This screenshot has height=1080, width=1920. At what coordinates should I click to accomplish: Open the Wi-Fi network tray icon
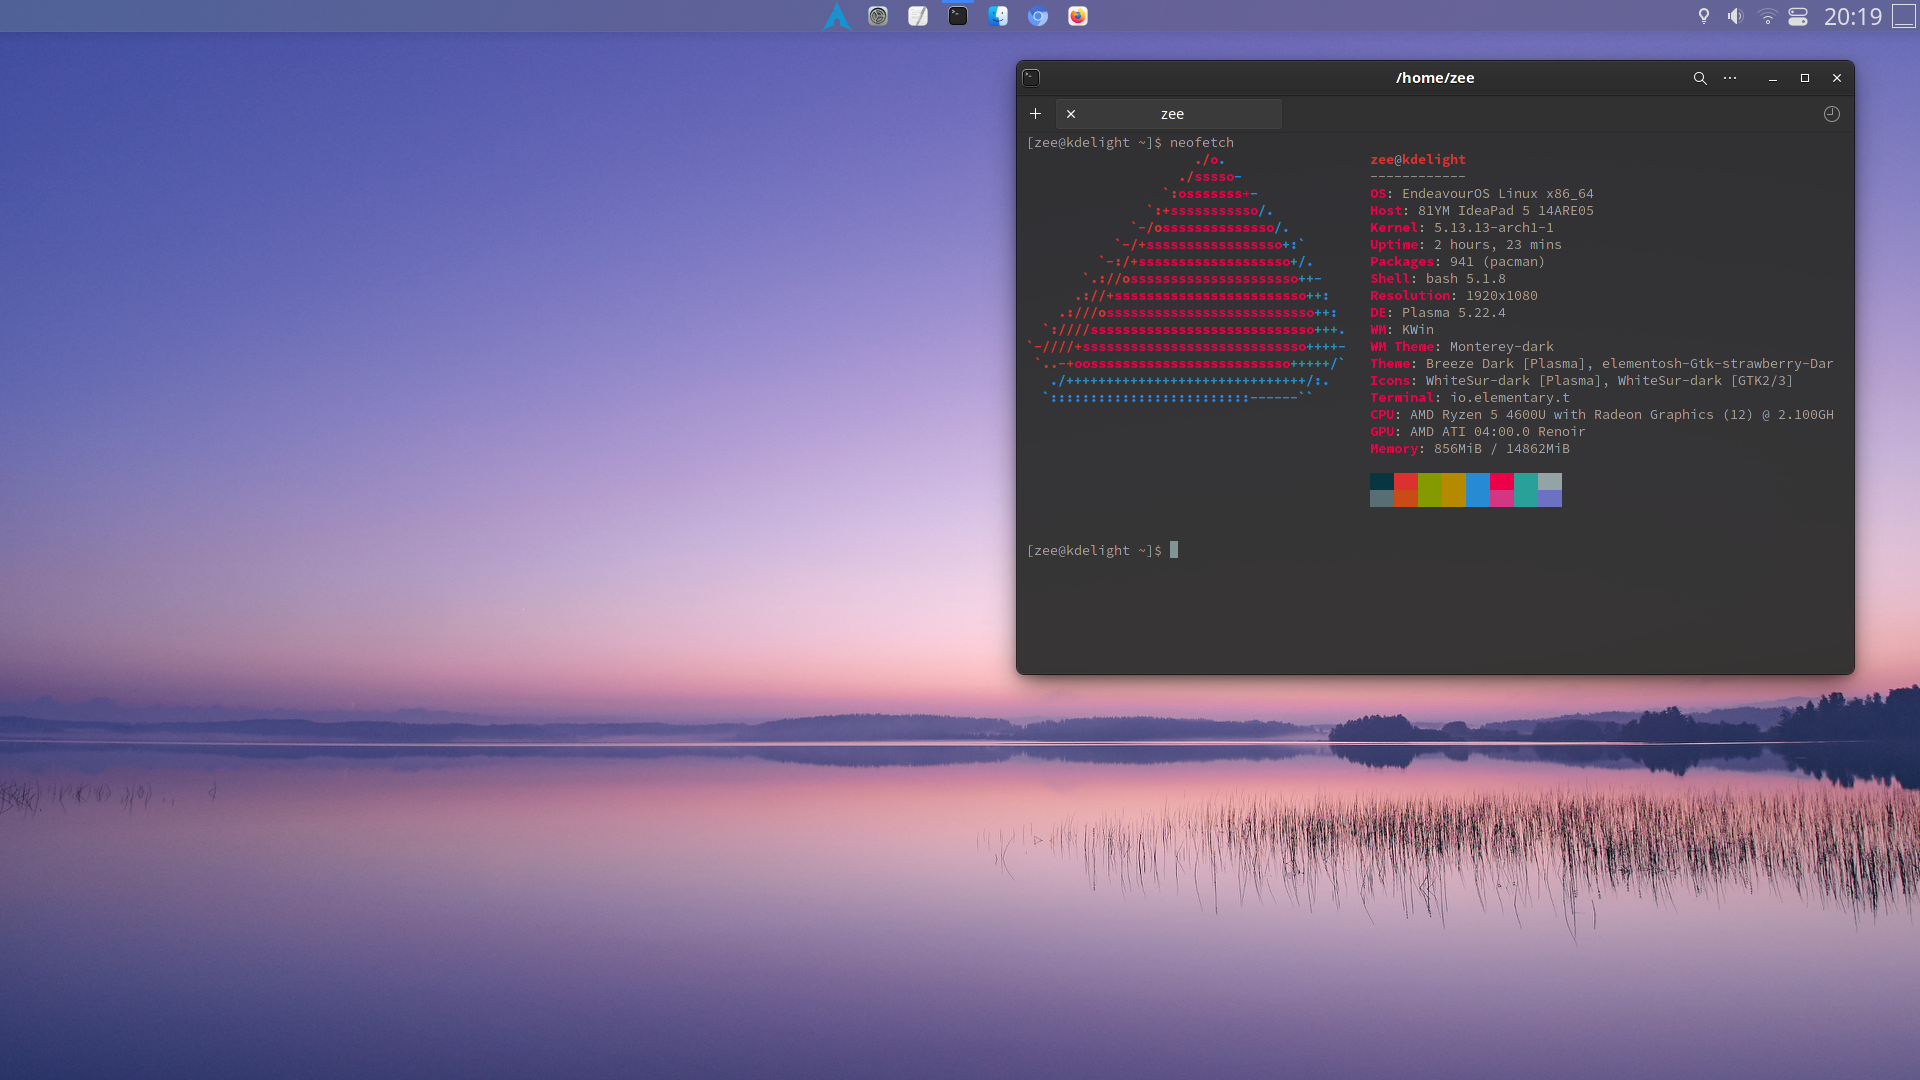tap(1767, 16)
